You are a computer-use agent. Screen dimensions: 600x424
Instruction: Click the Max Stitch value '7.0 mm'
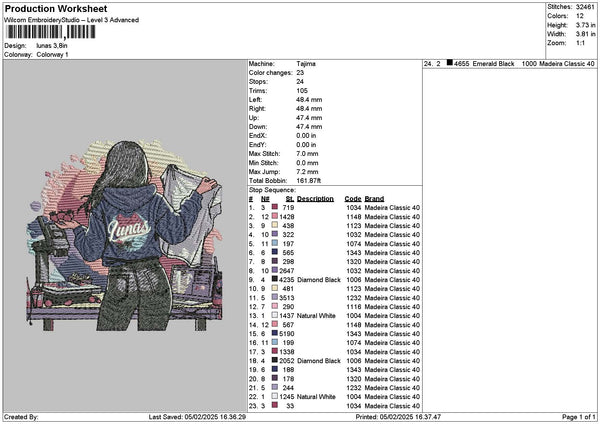307,154
